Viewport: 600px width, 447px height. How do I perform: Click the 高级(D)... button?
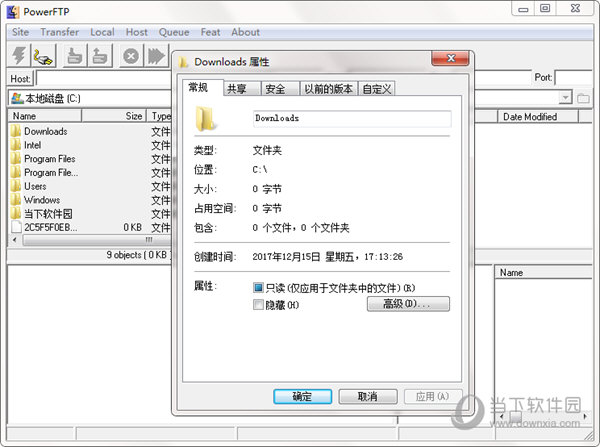click(x=408, y=304)
